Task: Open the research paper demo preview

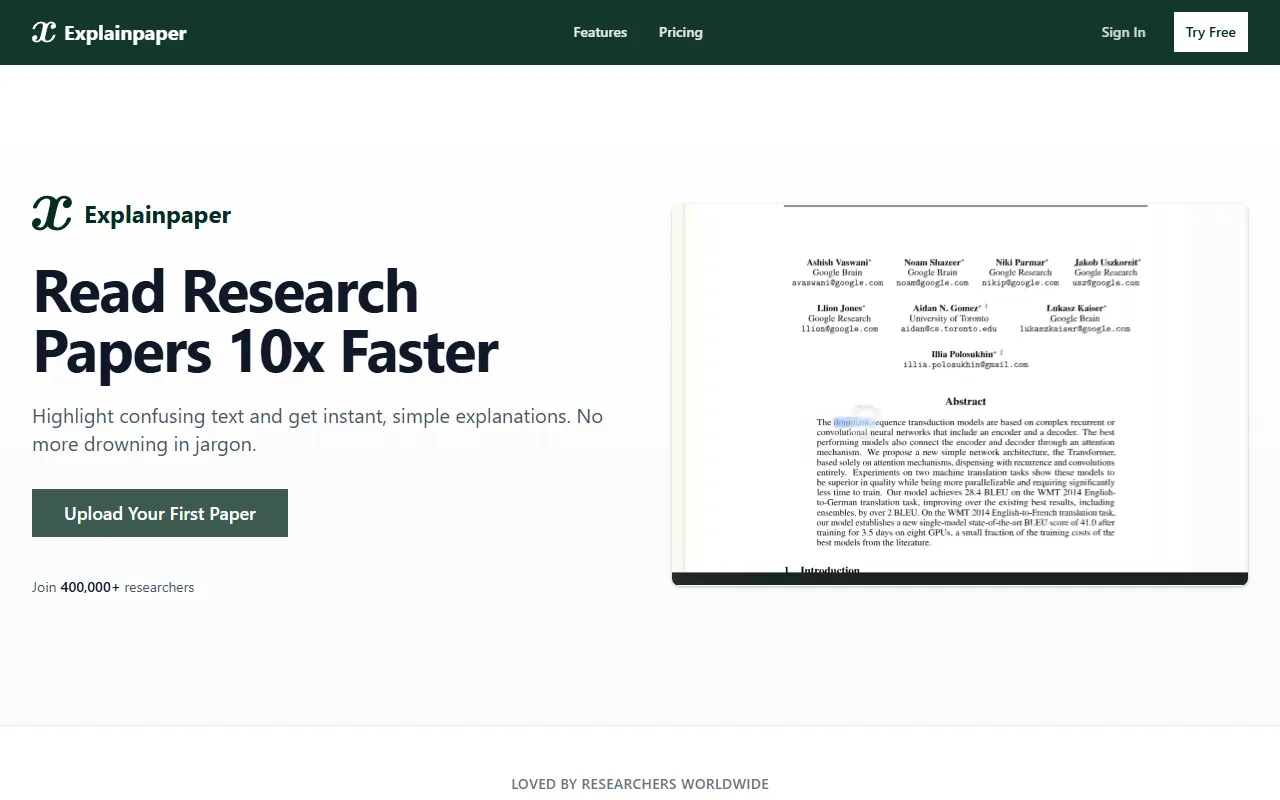Action: (960, 394)
